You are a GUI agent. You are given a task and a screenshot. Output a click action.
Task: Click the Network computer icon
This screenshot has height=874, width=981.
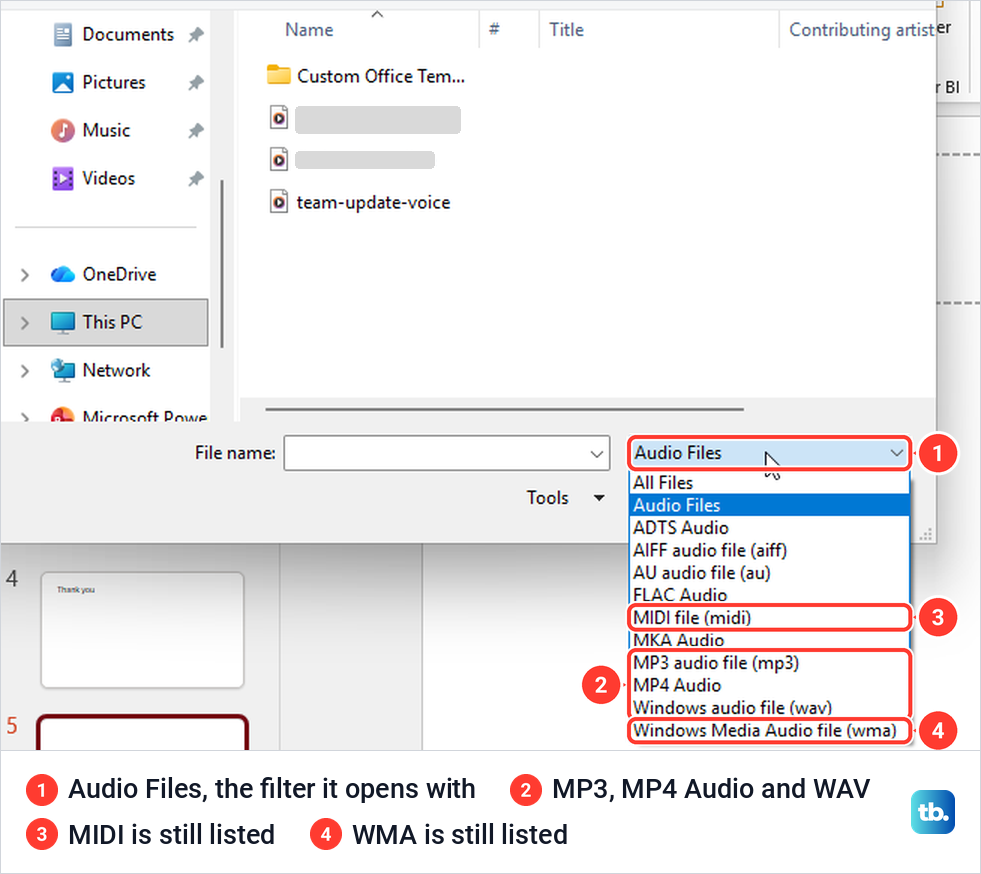(x=63, y=370)
